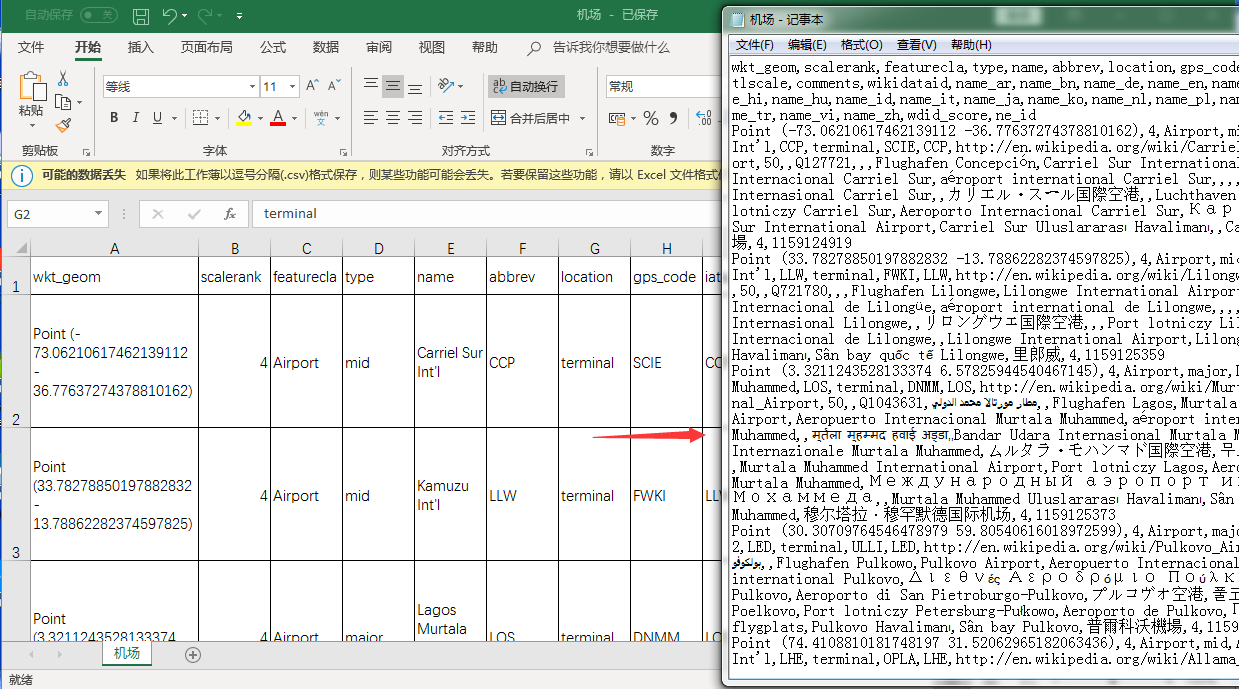Open Notepad's 格式(O) menu

pyautogui.click(x=861, y=45)
